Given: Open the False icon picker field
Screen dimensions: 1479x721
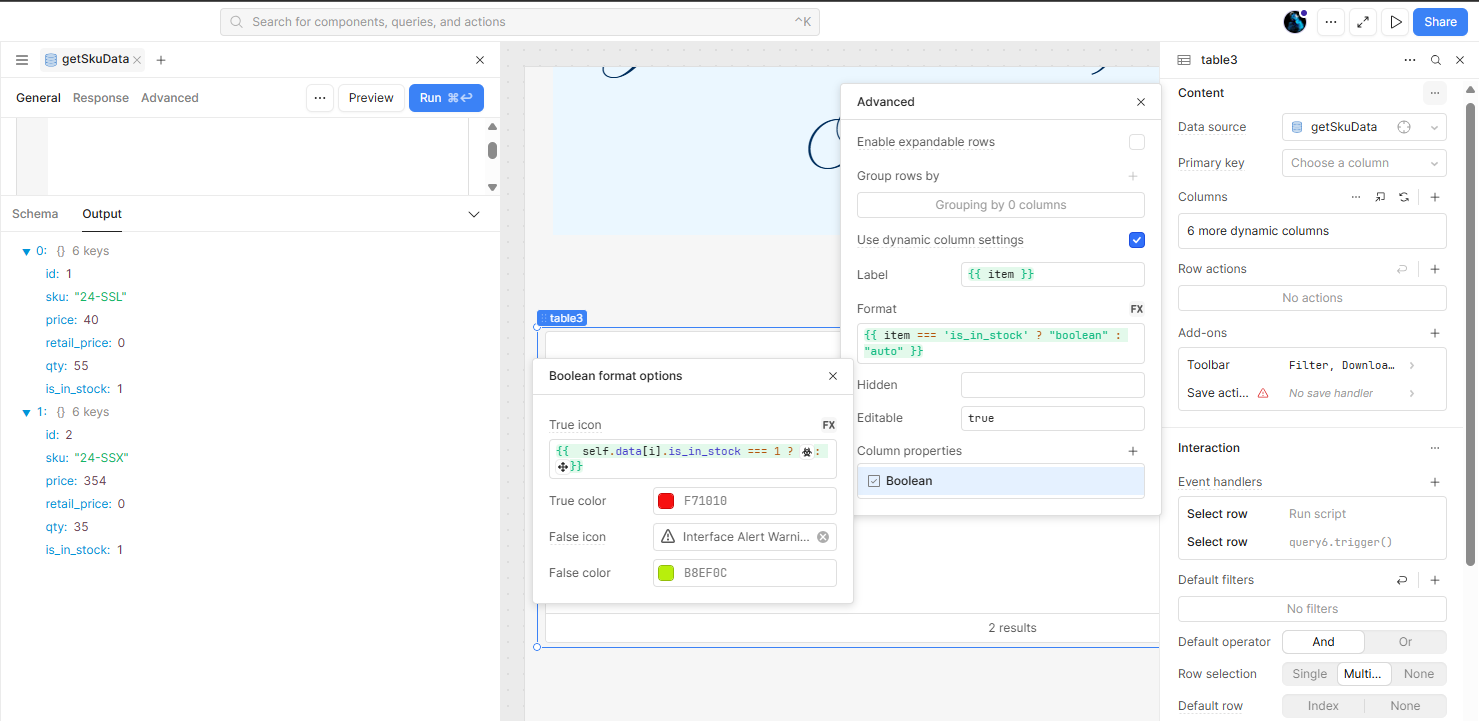Looking at the screenshot, I should click(744, 537).
